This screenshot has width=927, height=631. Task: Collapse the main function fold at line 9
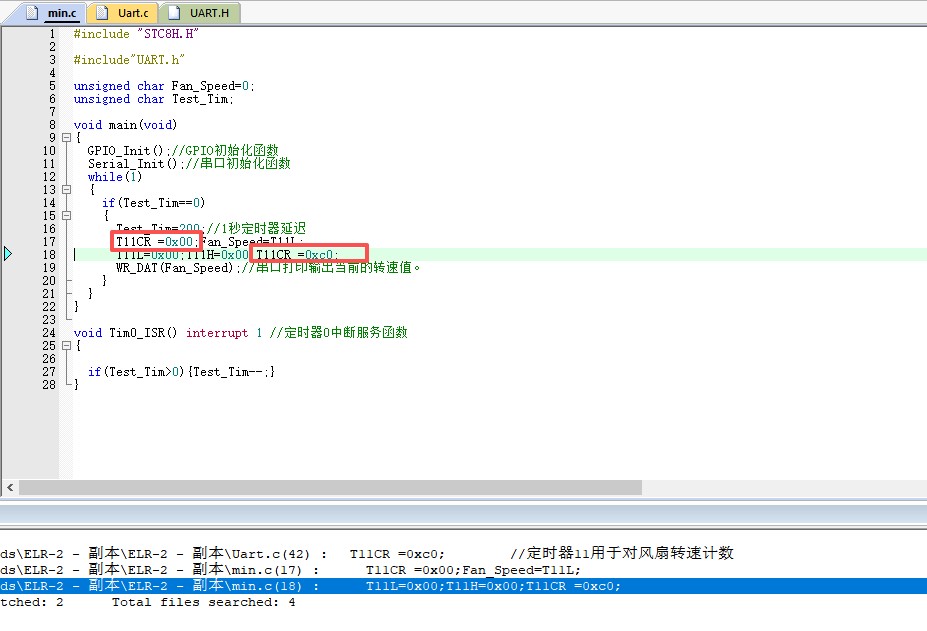click(66, 138)
